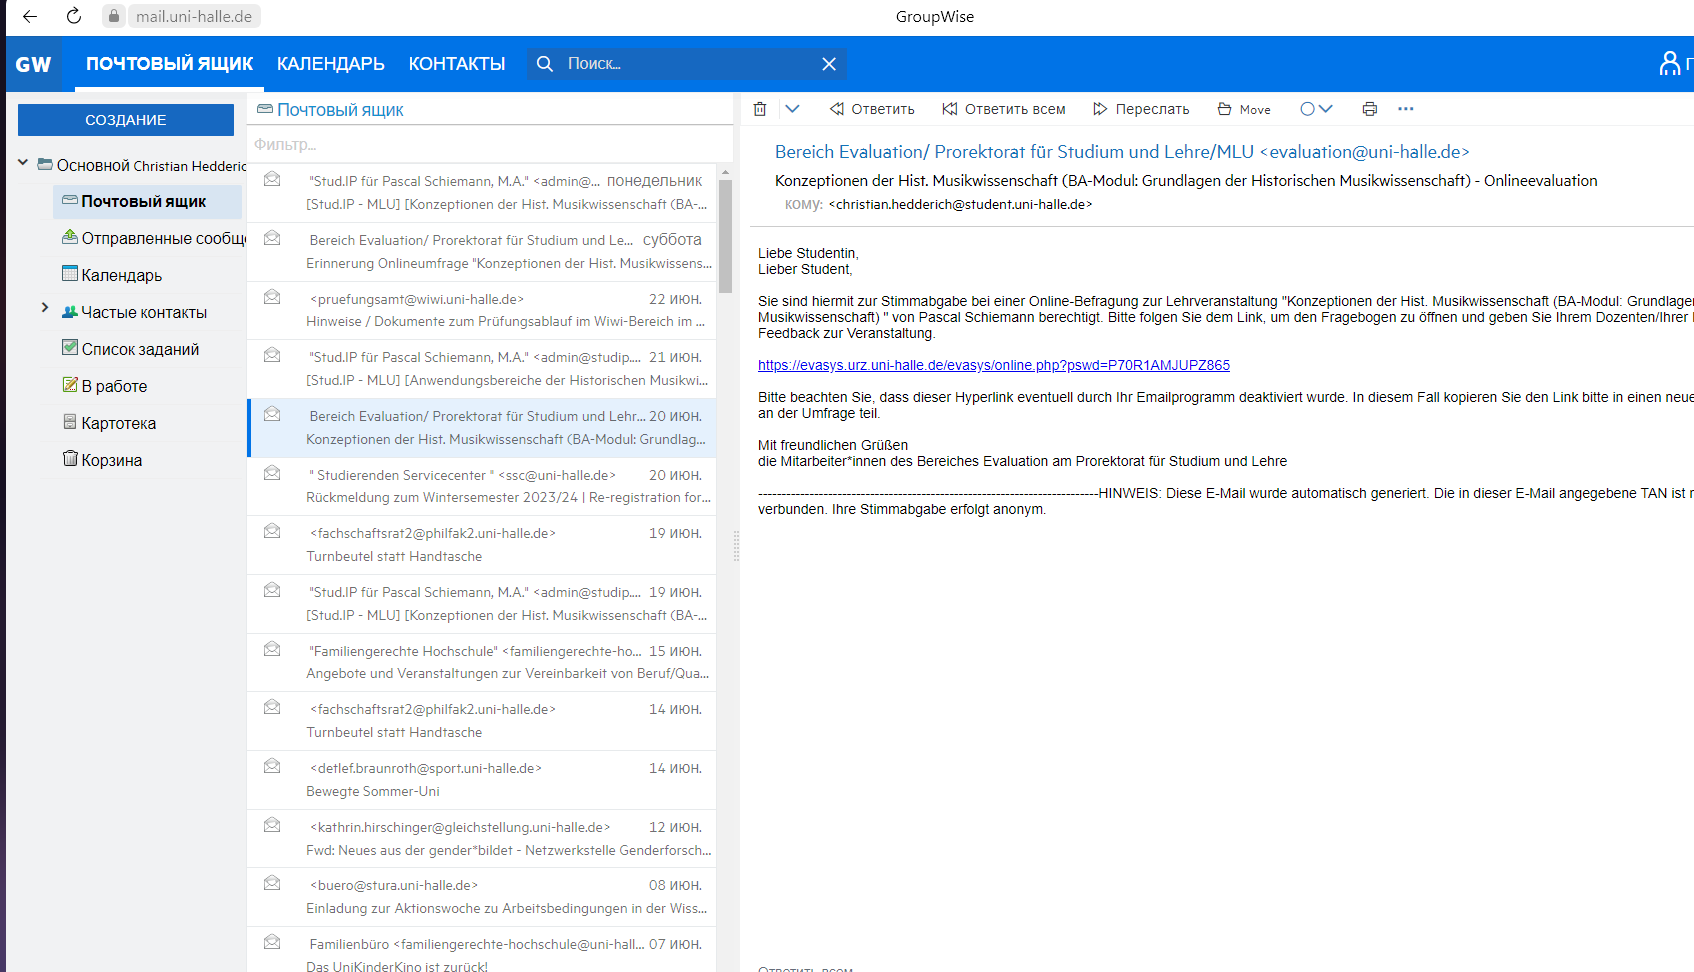This screenshot has width=1694, height=972.
Task: Clear the search box with X
Action: [x=829, y=64]
